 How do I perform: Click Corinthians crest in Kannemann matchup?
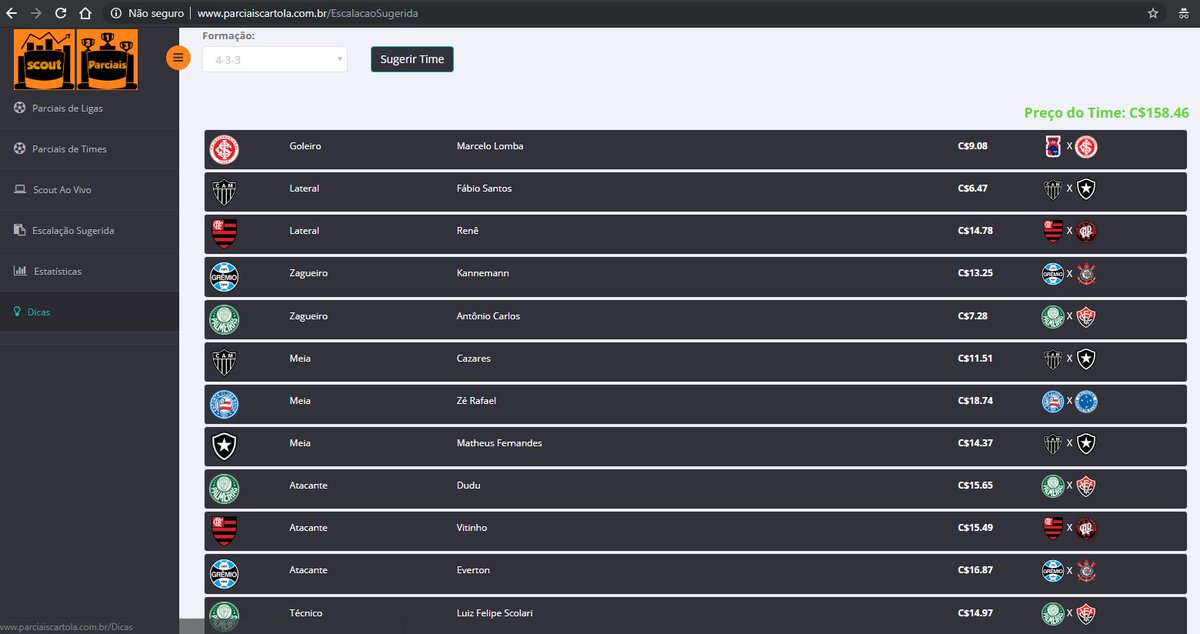point(1086,274)
